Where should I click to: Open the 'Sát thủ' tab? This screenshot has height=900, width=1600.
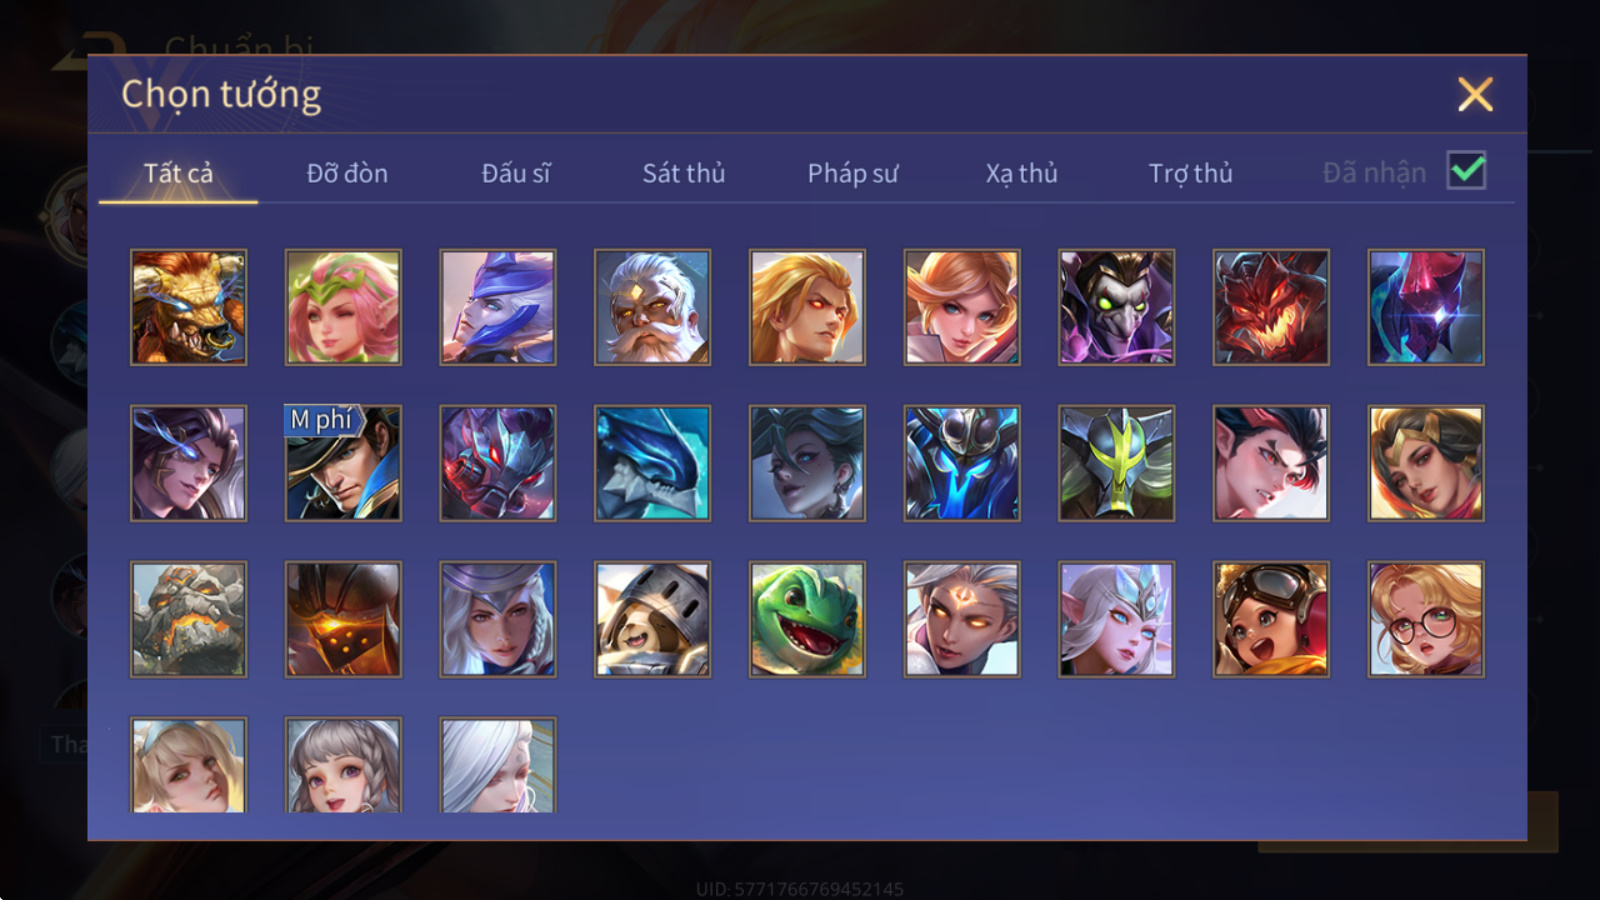pos(684,173)
